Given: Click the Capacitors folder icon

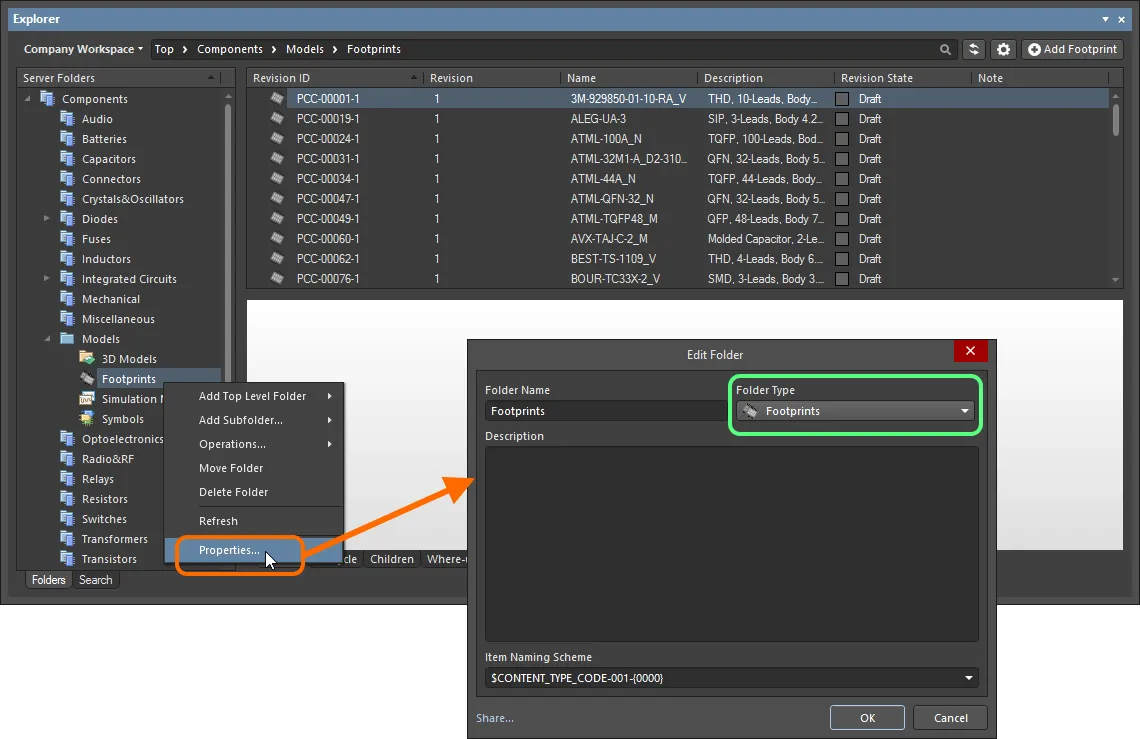Looking at the screenshot, I should (67, 159).
